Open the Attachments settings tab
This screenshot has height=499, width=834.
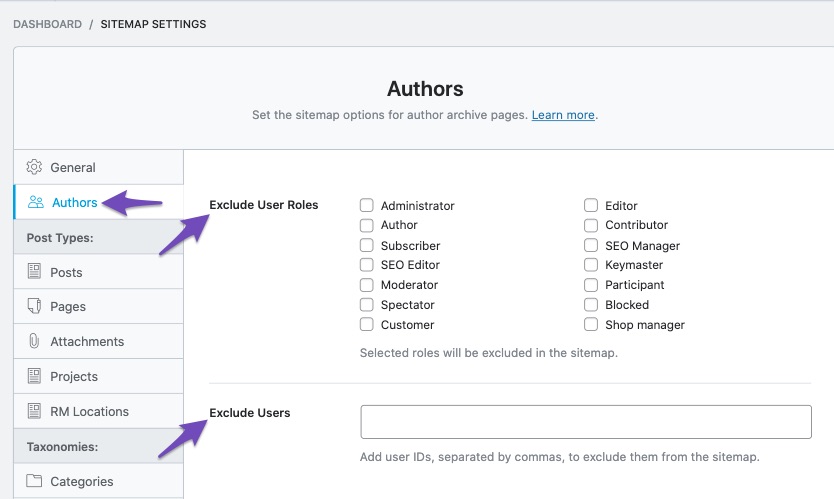pyautogui.click(x=98, y=341)
